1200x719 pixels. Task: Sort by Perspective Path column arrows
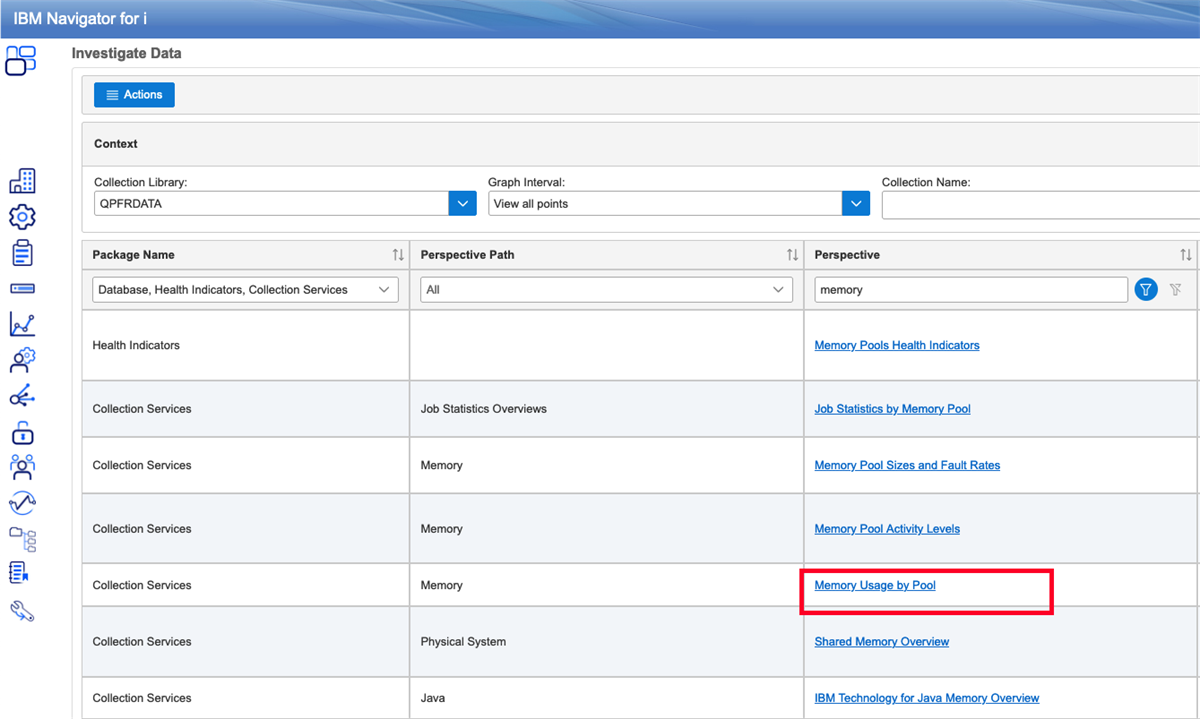click(x=792, y=255)
